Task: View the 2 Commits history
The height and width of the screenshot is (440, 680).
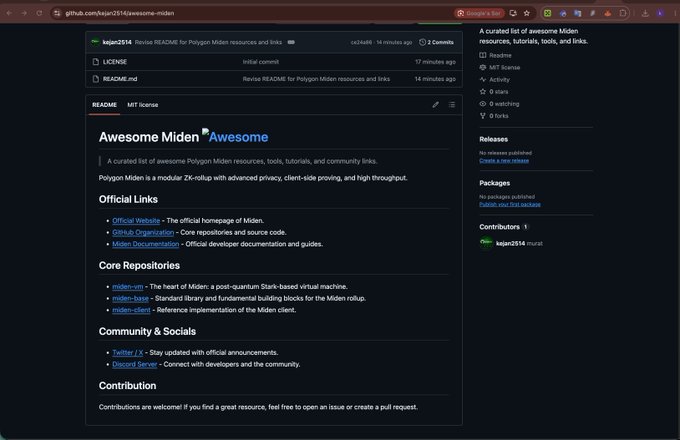Action: coord(436,42)
